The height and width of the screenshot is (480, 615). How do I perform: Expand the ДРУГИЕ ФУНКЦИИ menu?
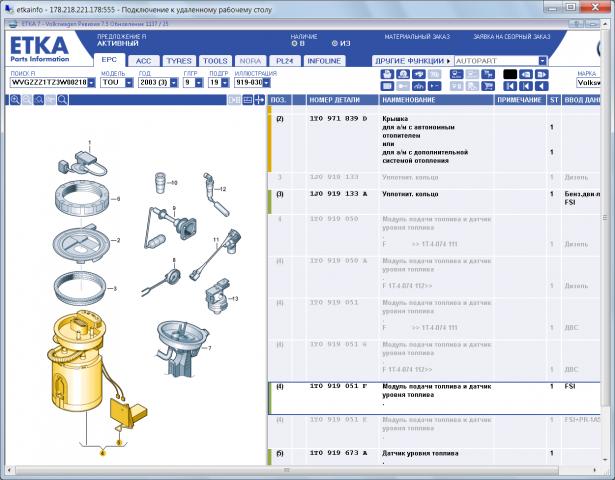pos(413,61)
